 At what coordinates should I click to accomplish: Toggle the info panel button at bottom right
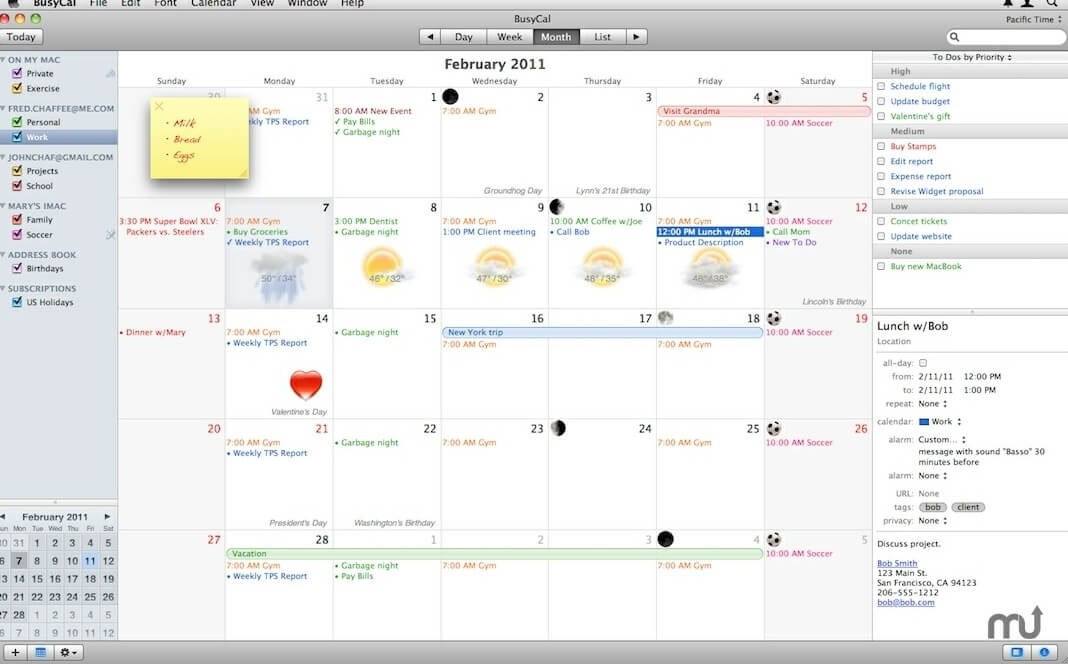coord(1044,652)
